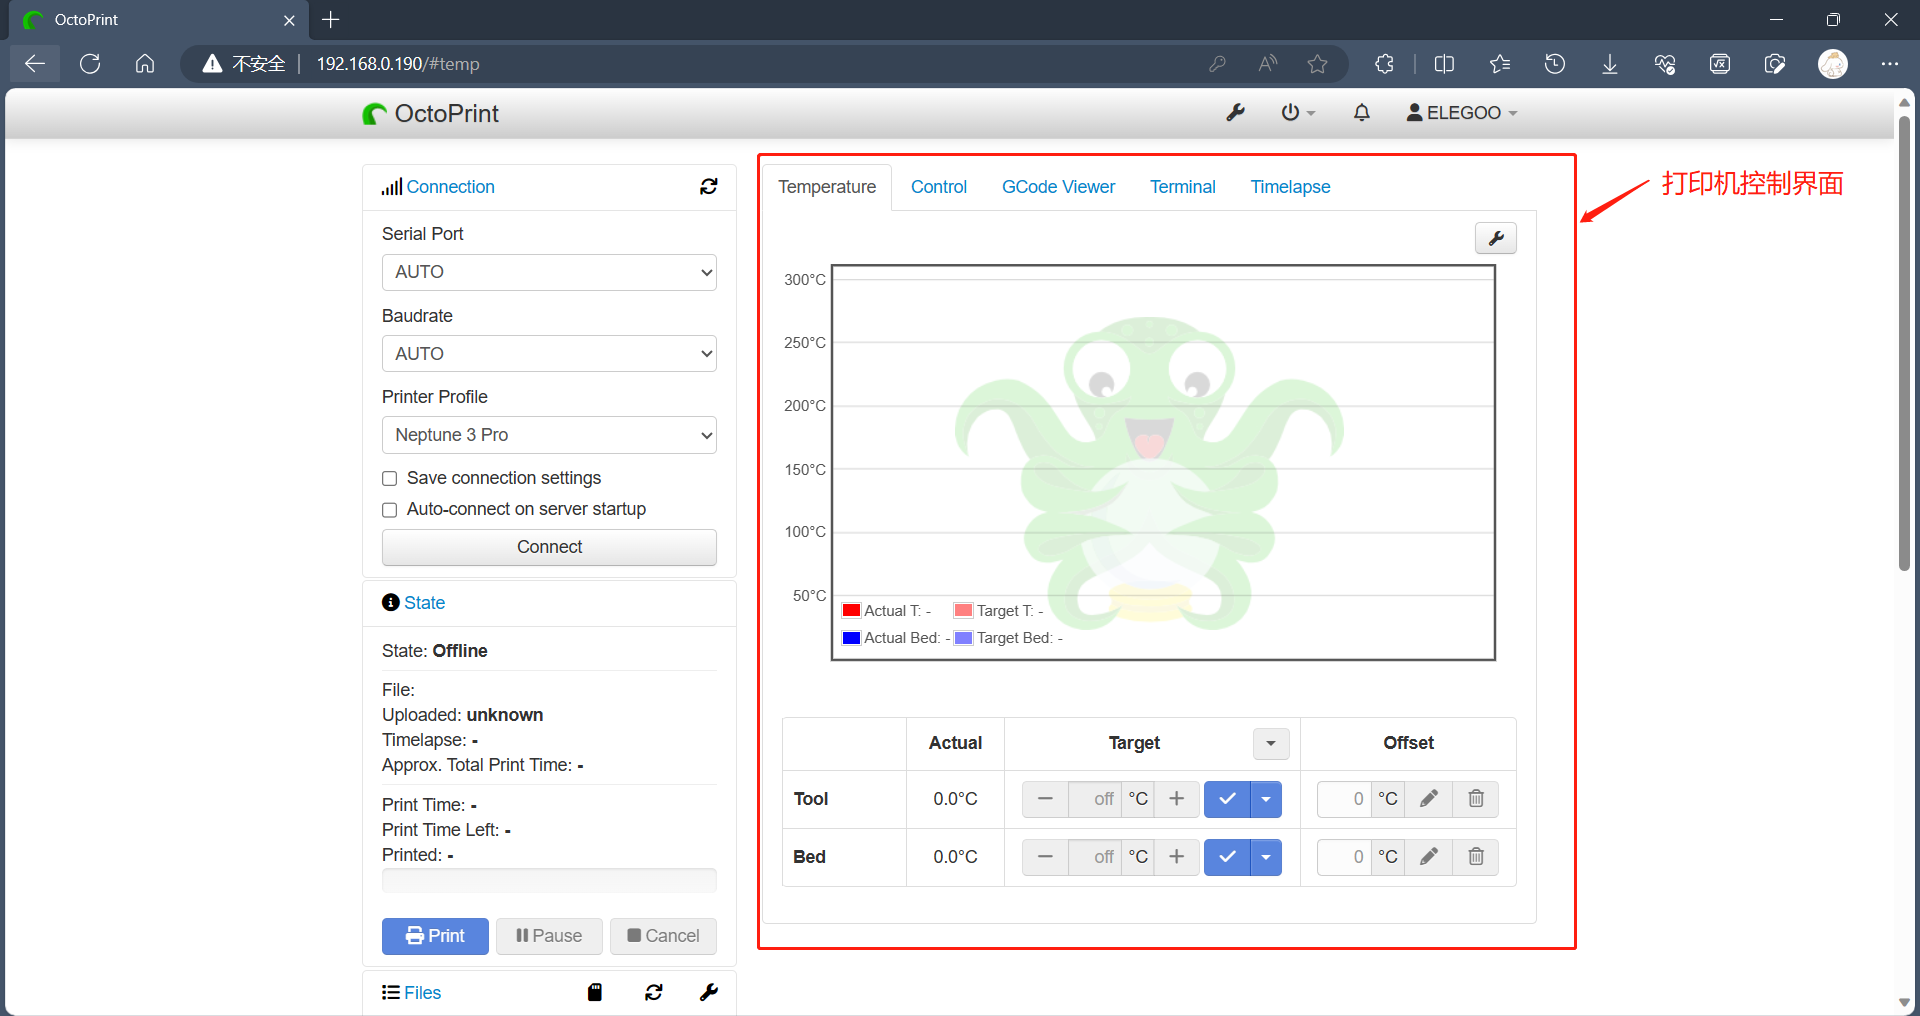Click the red Actual T legend swatch
1920x1016 pixels.
point(851,611)
